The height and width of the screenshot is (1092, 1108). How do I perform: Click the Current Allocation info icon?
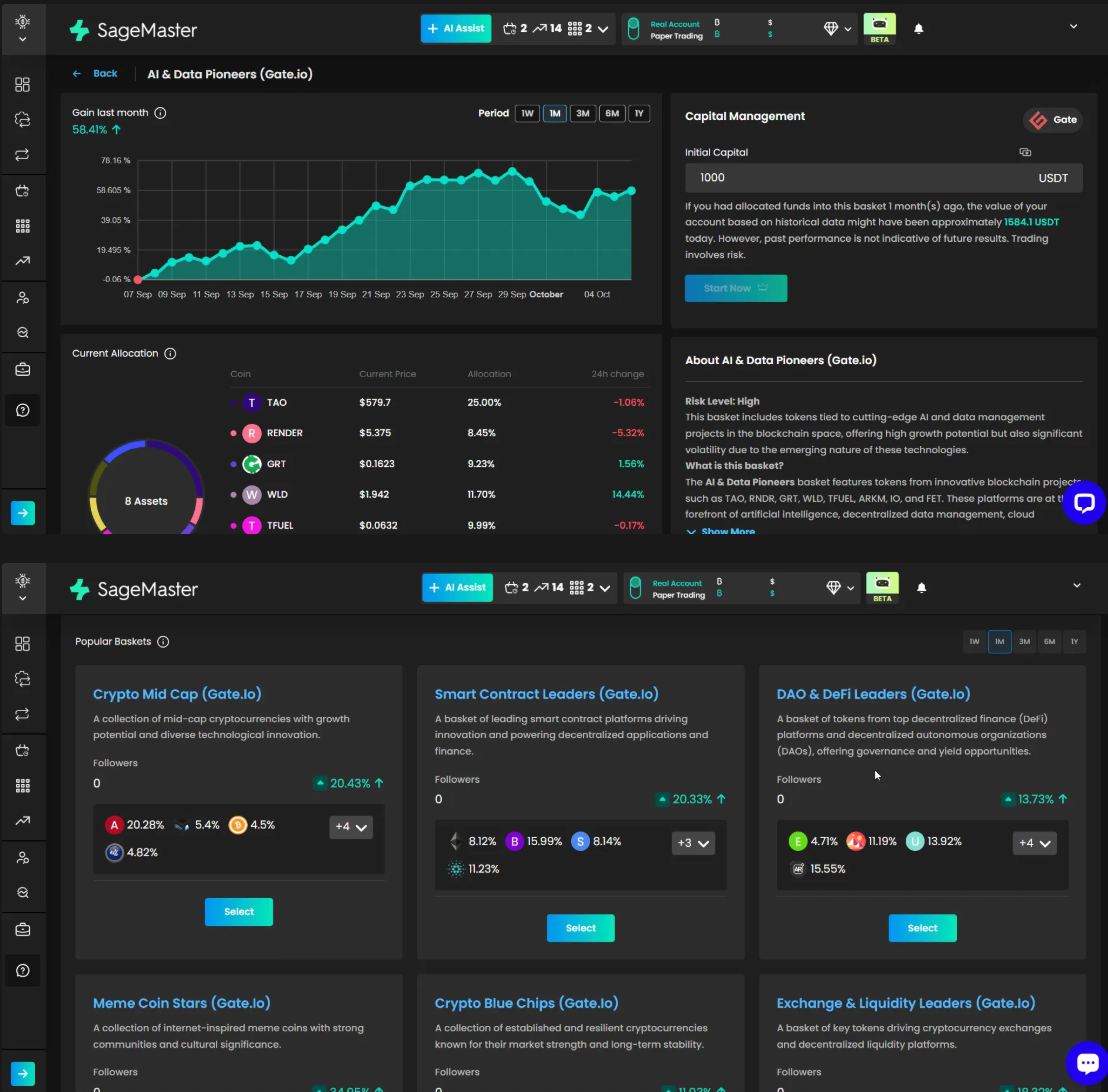coord(170,353)
